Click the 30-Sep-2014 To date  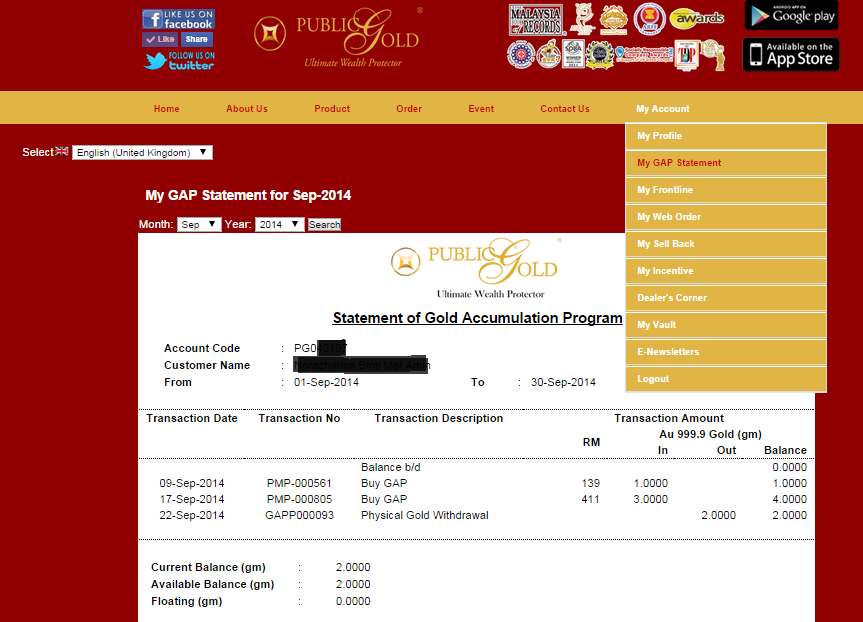tap(563, 383)
